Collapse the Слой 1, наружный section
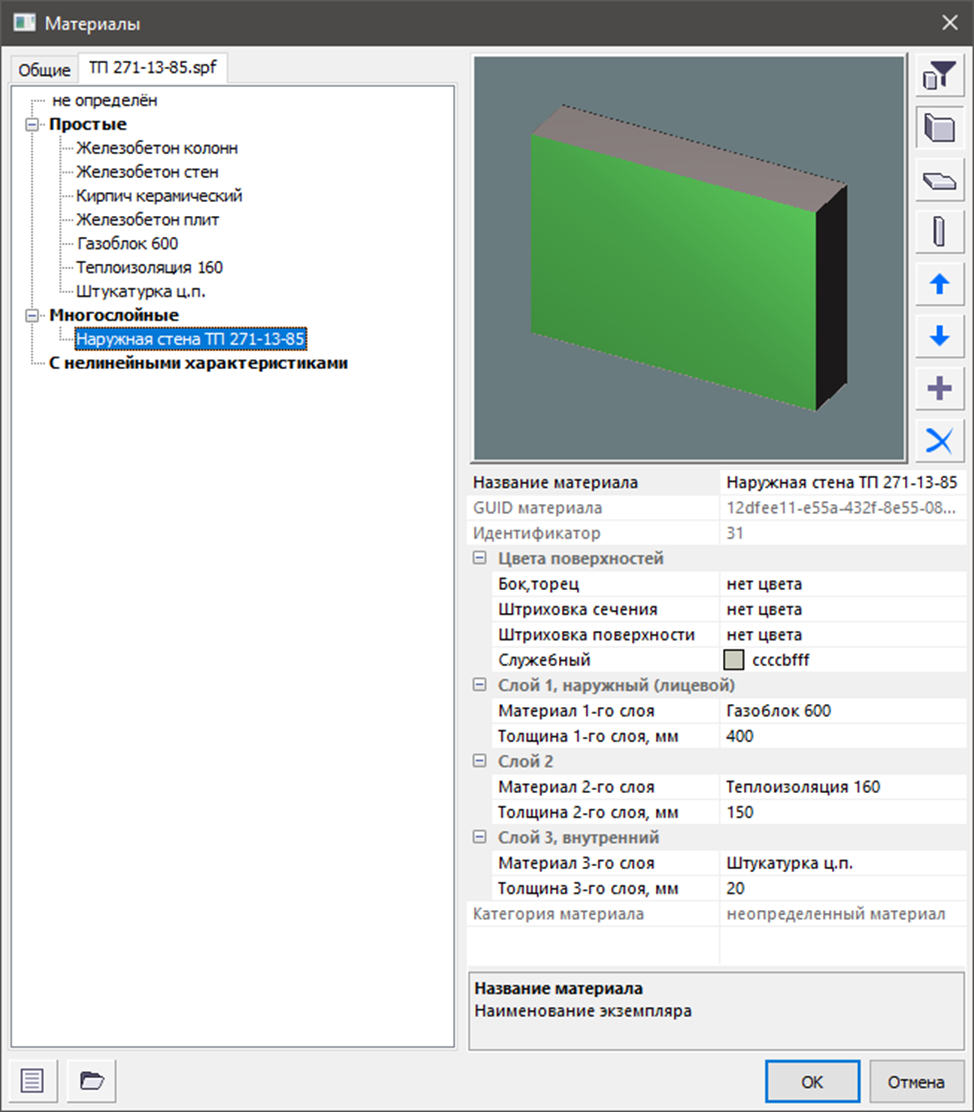 tap(480, 685)
